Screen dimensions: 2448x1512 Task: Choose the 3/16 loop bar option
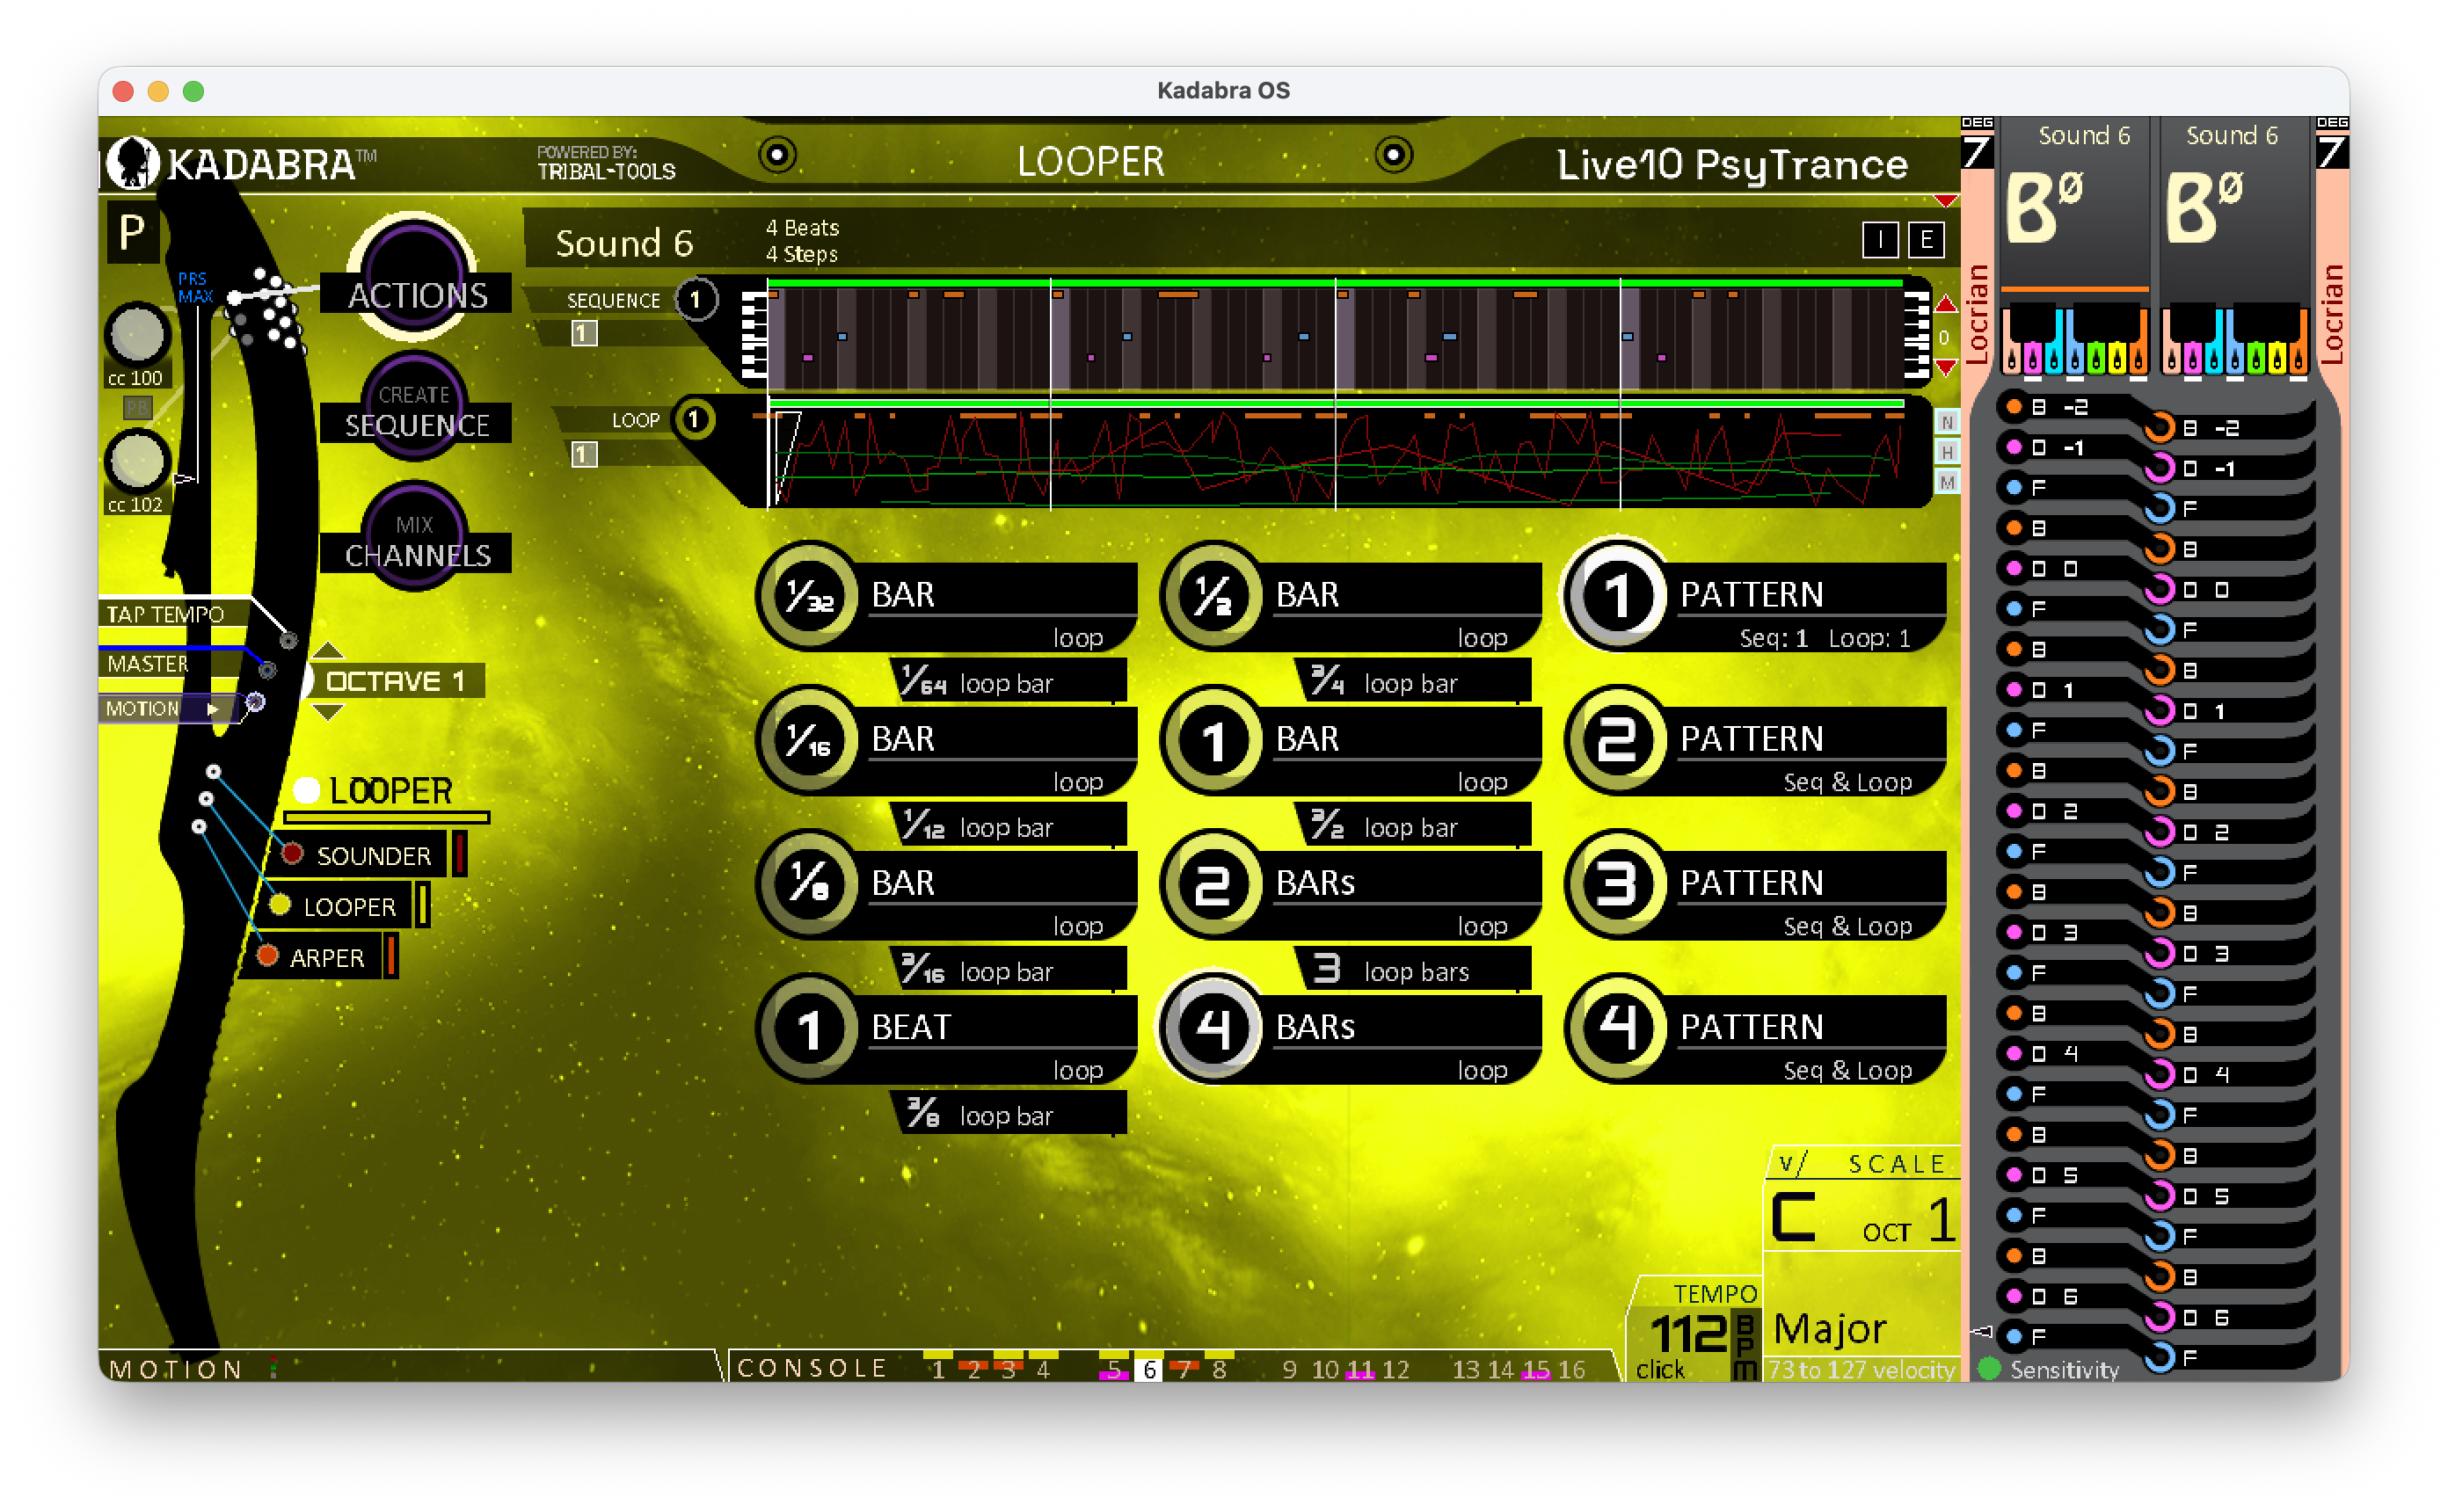pyautogui.click(x=1010, y=970)
